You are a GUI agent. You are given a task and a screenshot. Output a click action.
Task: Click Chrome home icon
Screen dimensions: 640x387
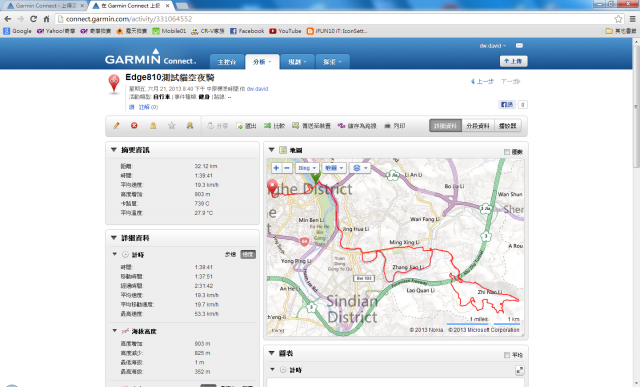click(x=47, y=19)
